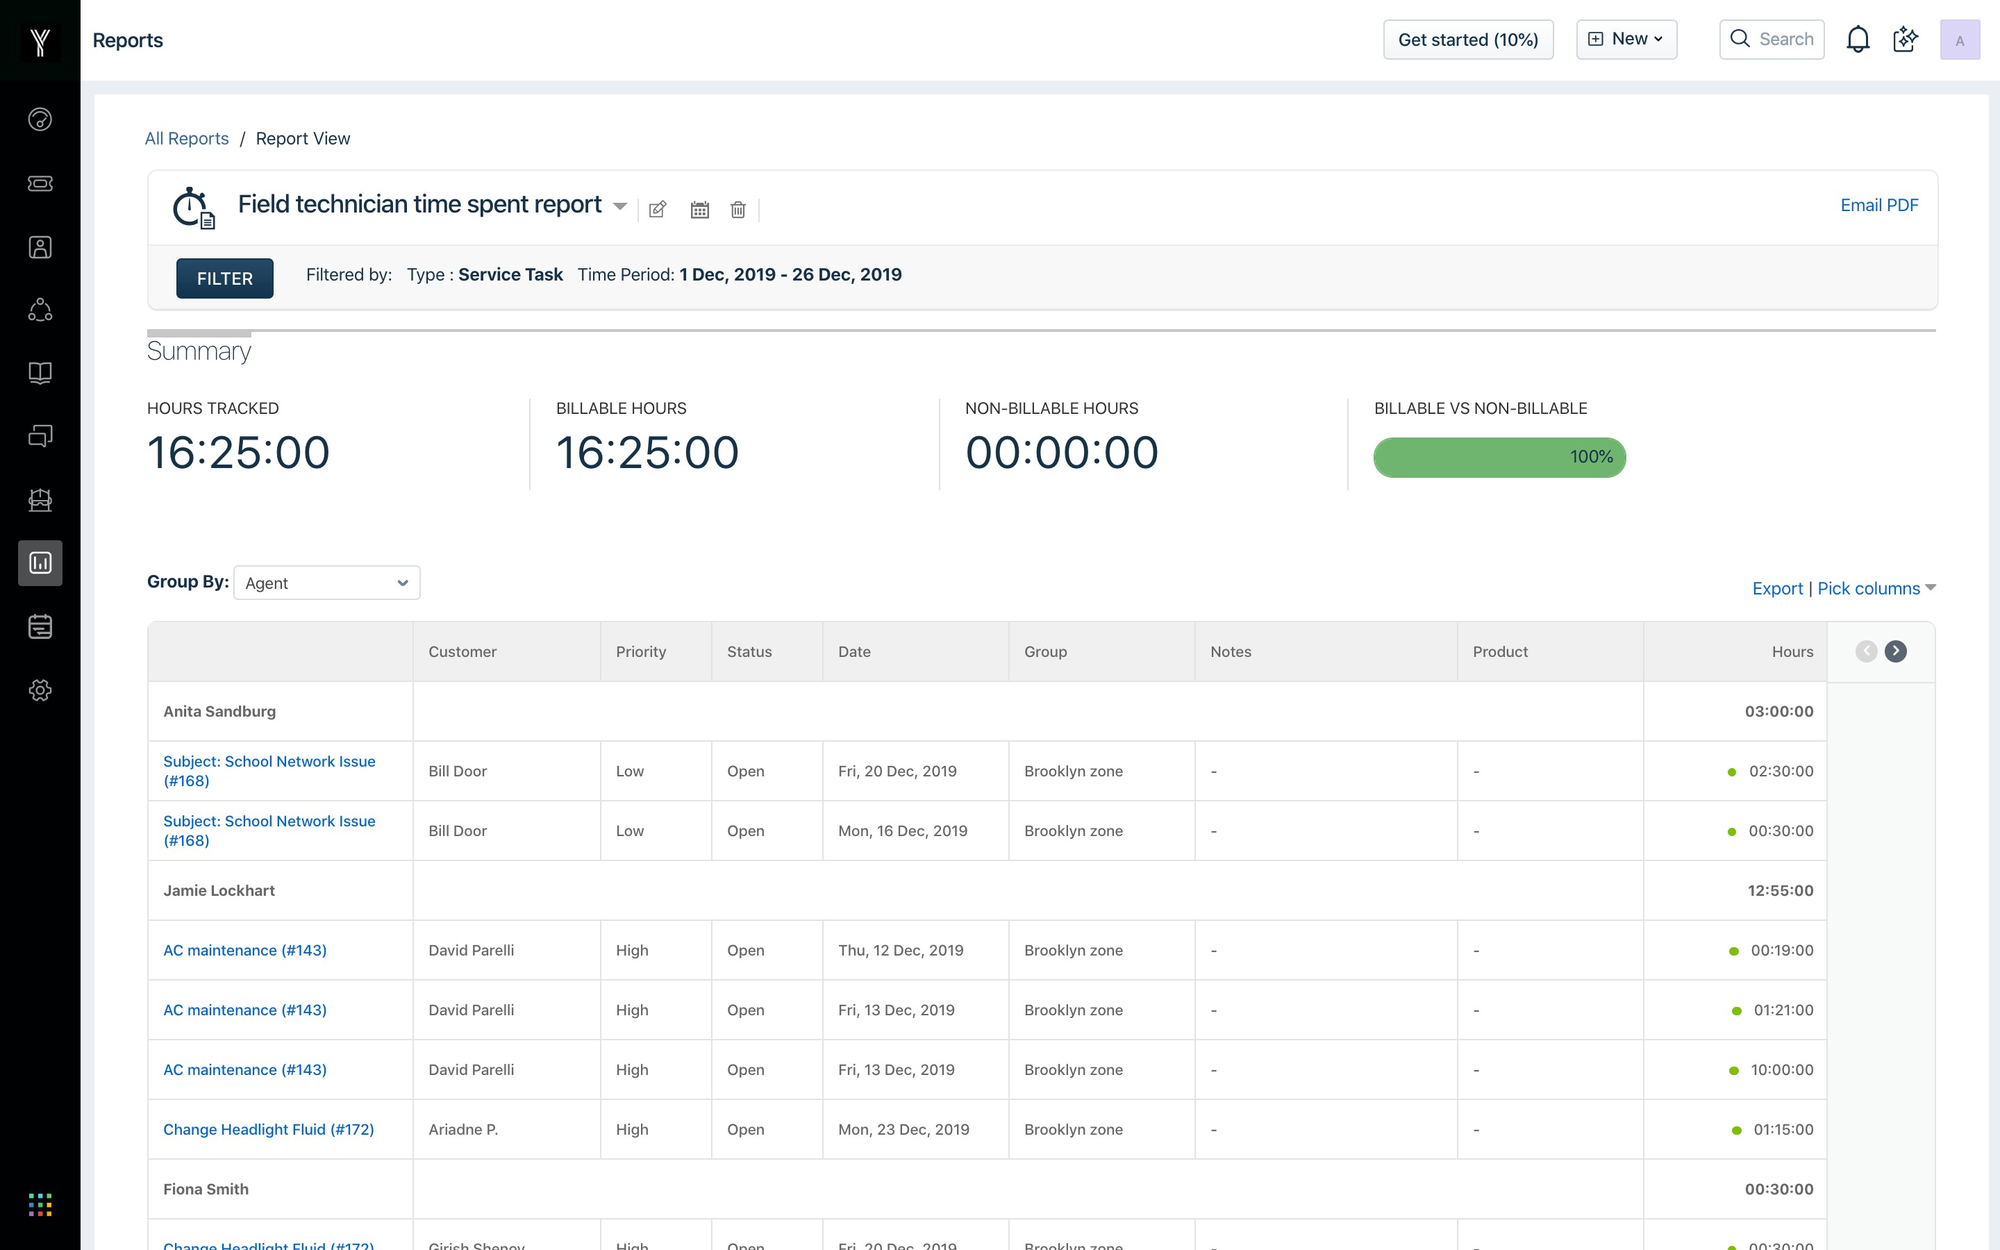Open the field service icon in sidebar
This screenshot has width=2000, height=1250.
tap(40, 500)
